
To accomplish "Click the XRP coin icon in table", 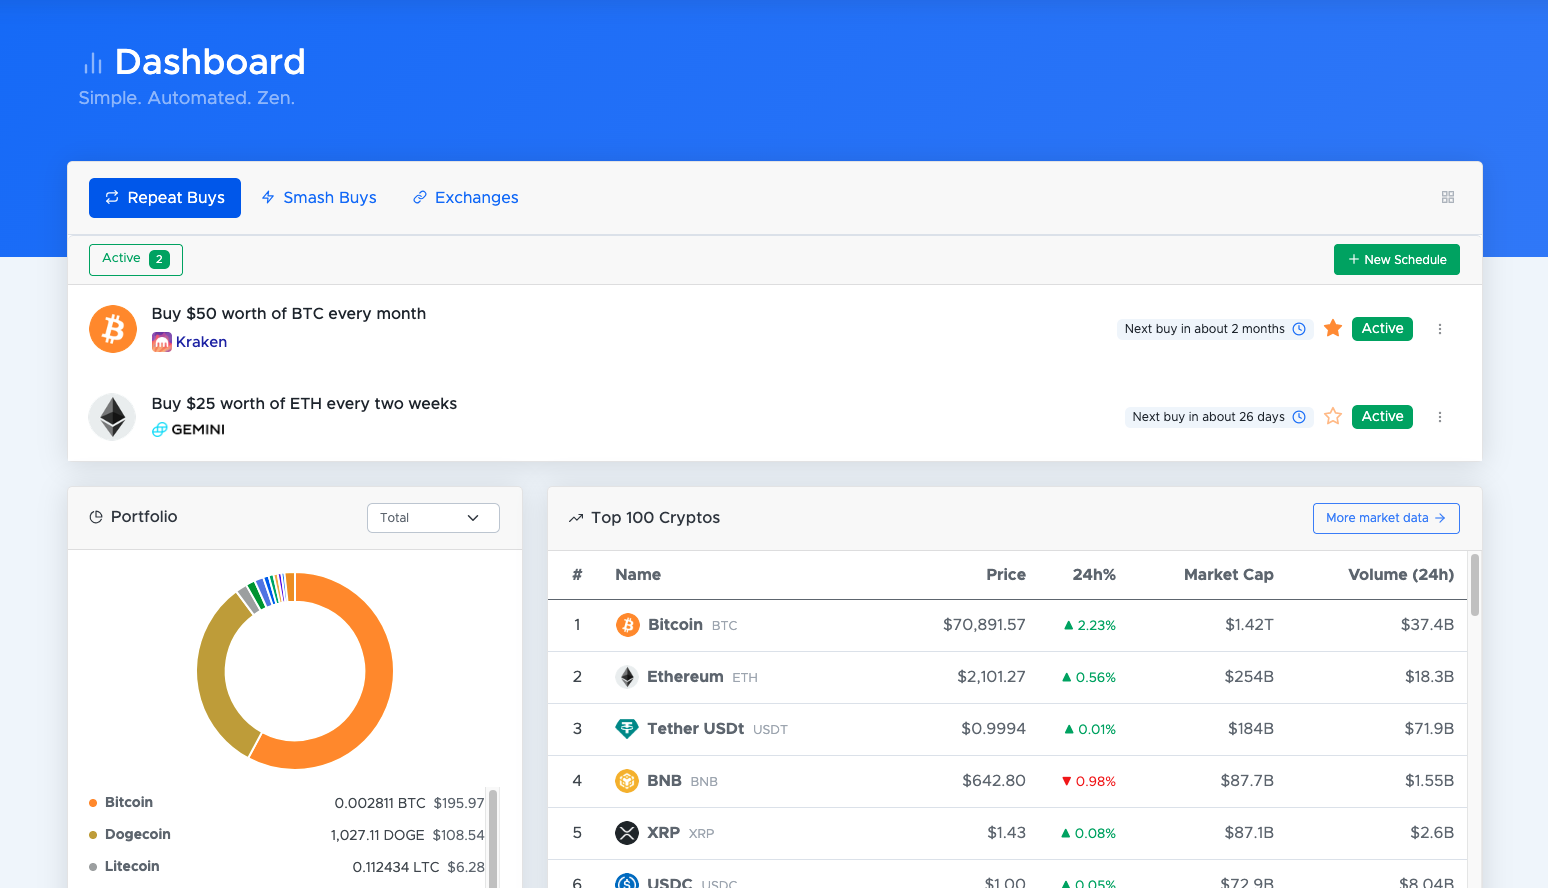I will click(627, 833).
